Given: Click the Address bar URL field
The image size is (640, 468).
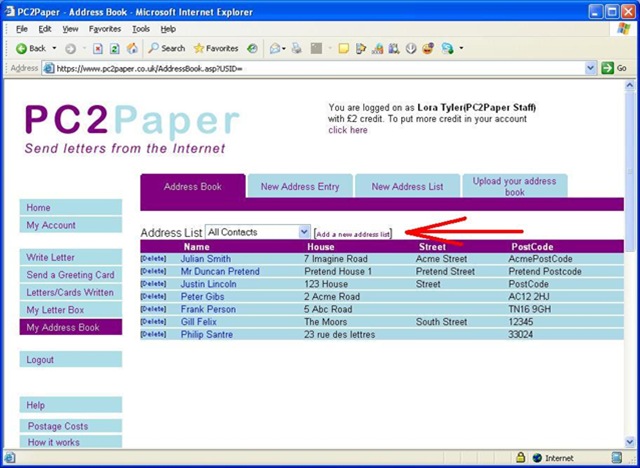Looking at the screenshot, I should pos(318,68).
